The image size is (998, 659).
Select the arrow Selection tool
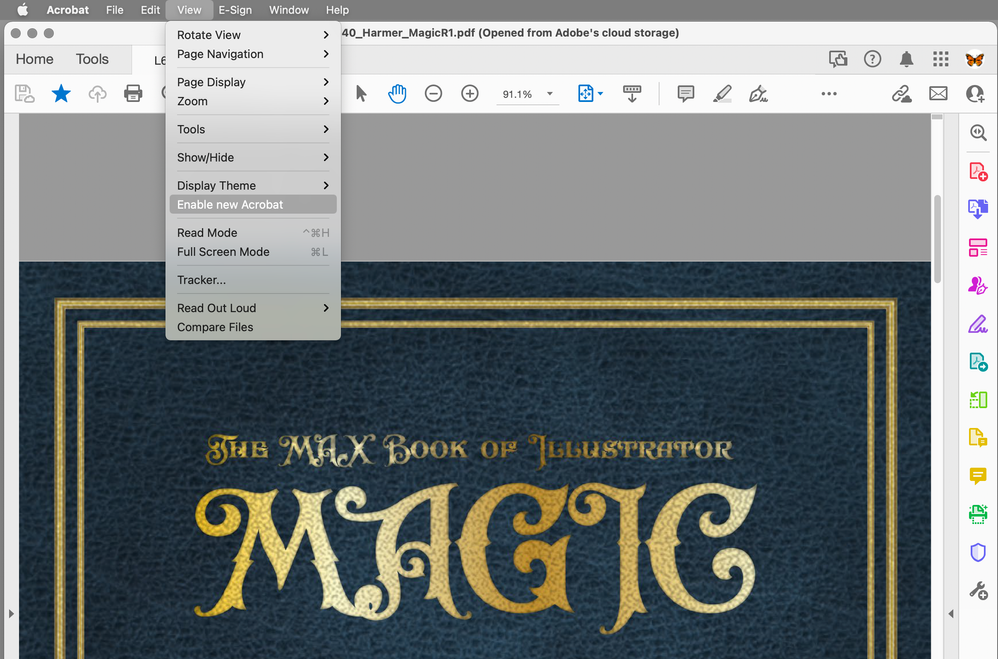click(361, 94)
